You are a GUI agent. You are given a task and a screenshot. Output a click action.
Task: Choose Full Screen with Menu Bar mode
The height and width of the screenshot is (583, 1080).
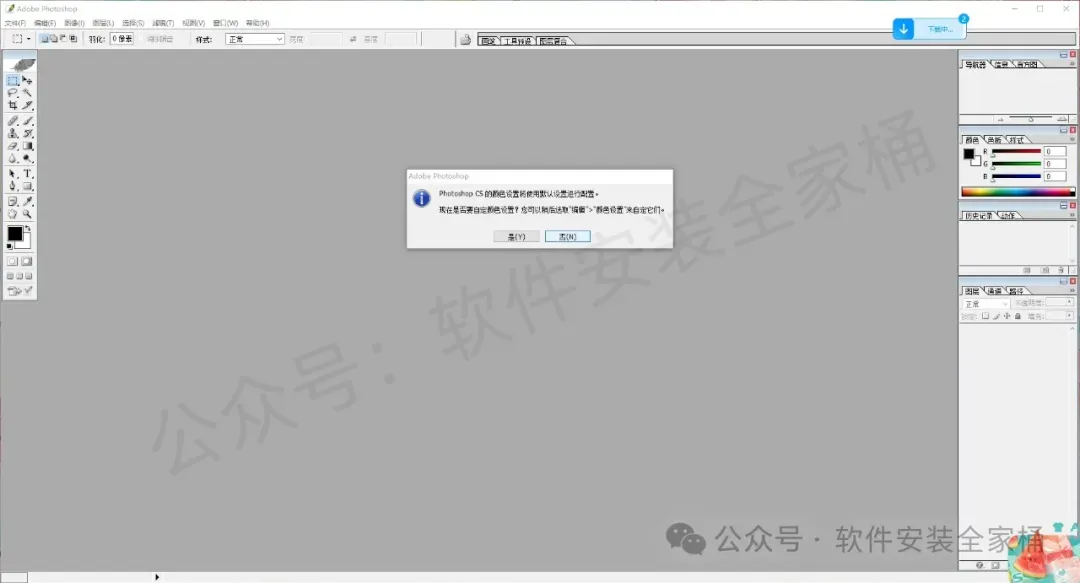point(19,276)
